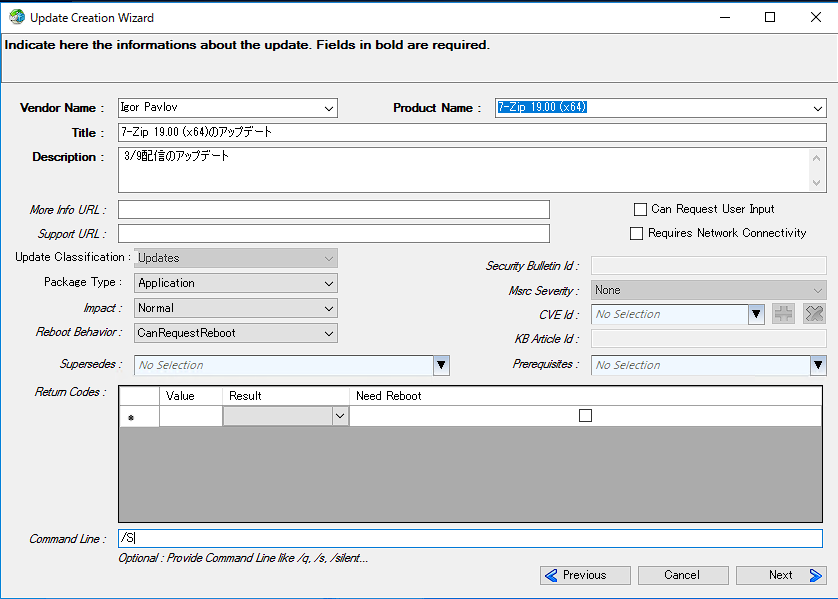The height and width of the screenshot is (599, 838).
Task: Expand the Supersedes selection arrow
Action: click(441, 365)
